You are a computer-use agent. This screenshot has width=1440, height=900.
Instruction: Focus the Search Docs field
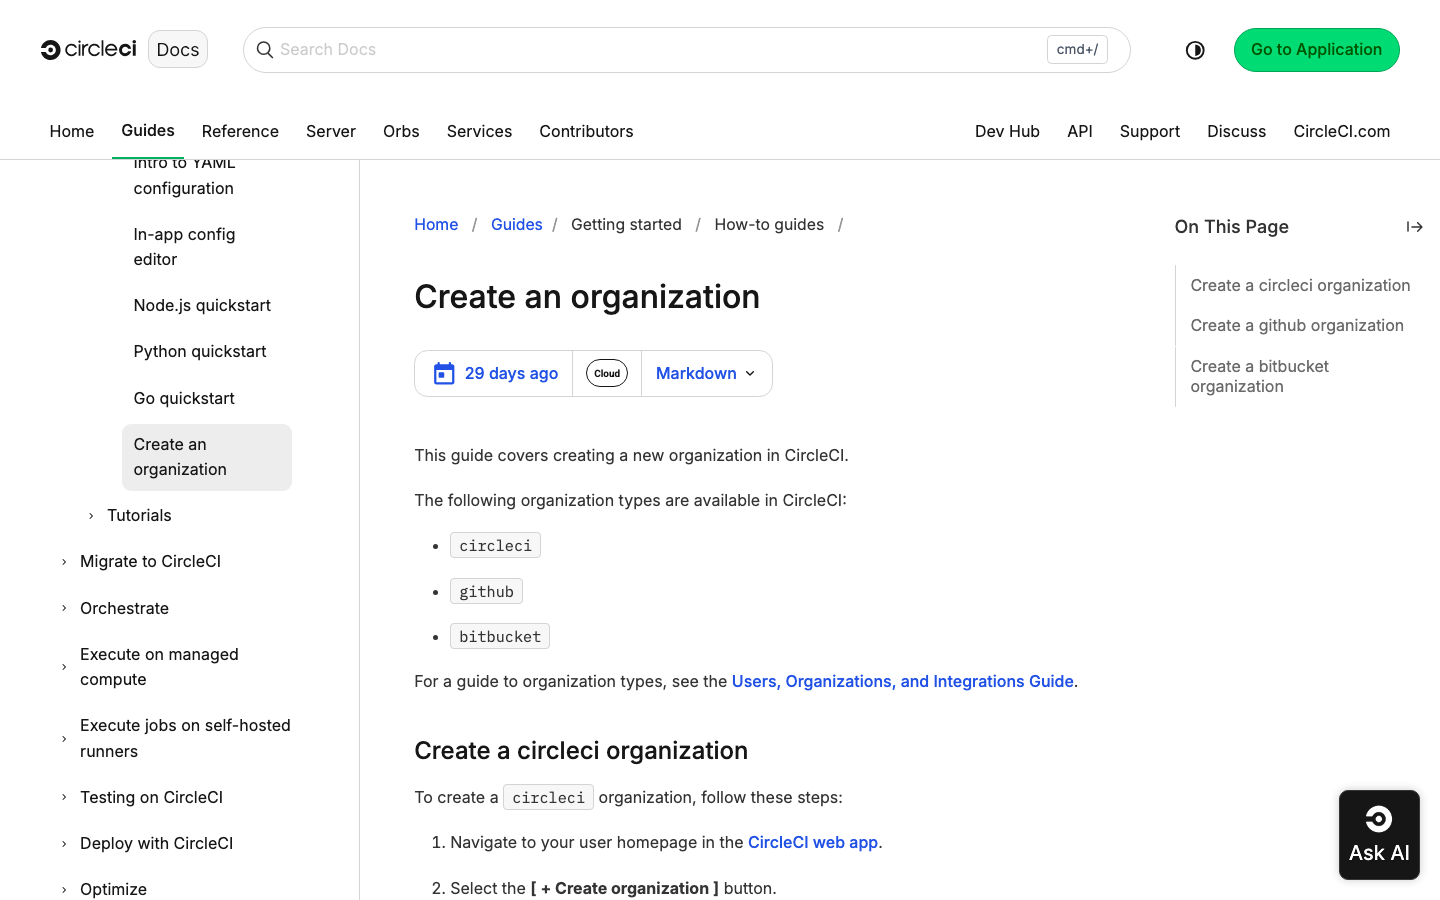686,50
